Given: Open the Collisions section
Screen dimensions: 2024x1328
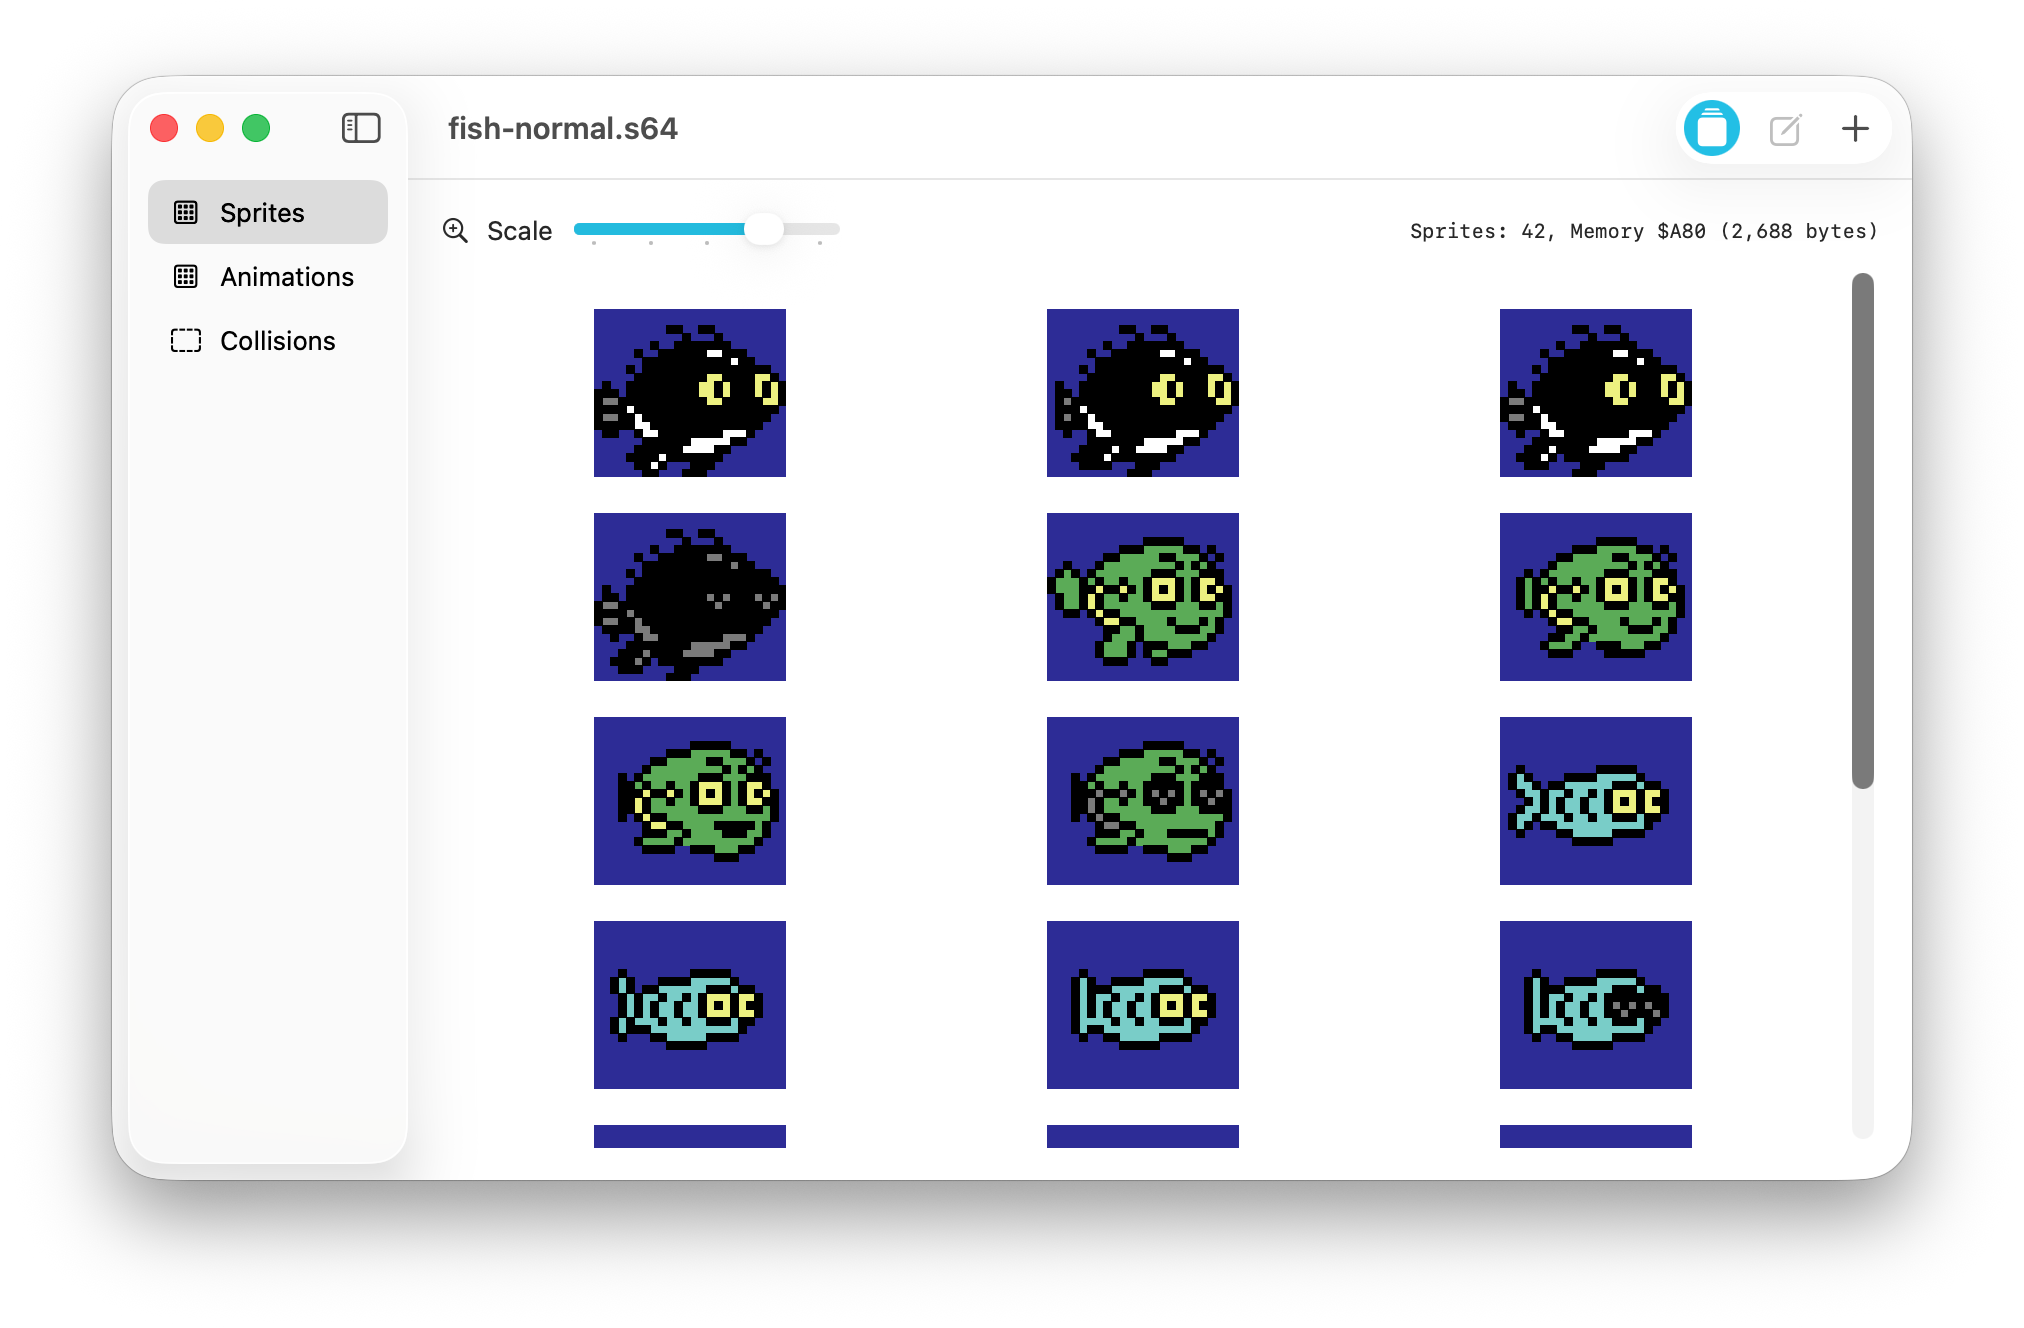Looking at the screenshot, I should [x=277, y=341].
